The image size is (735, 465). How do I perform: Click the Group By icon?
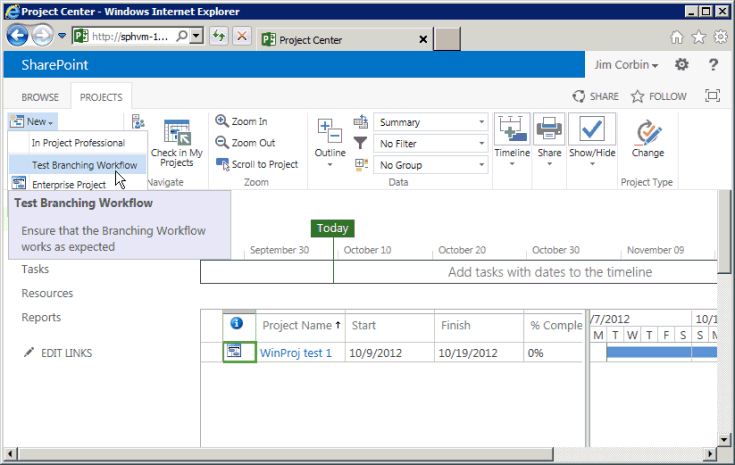pyautogui.click(x=361, y=164)
